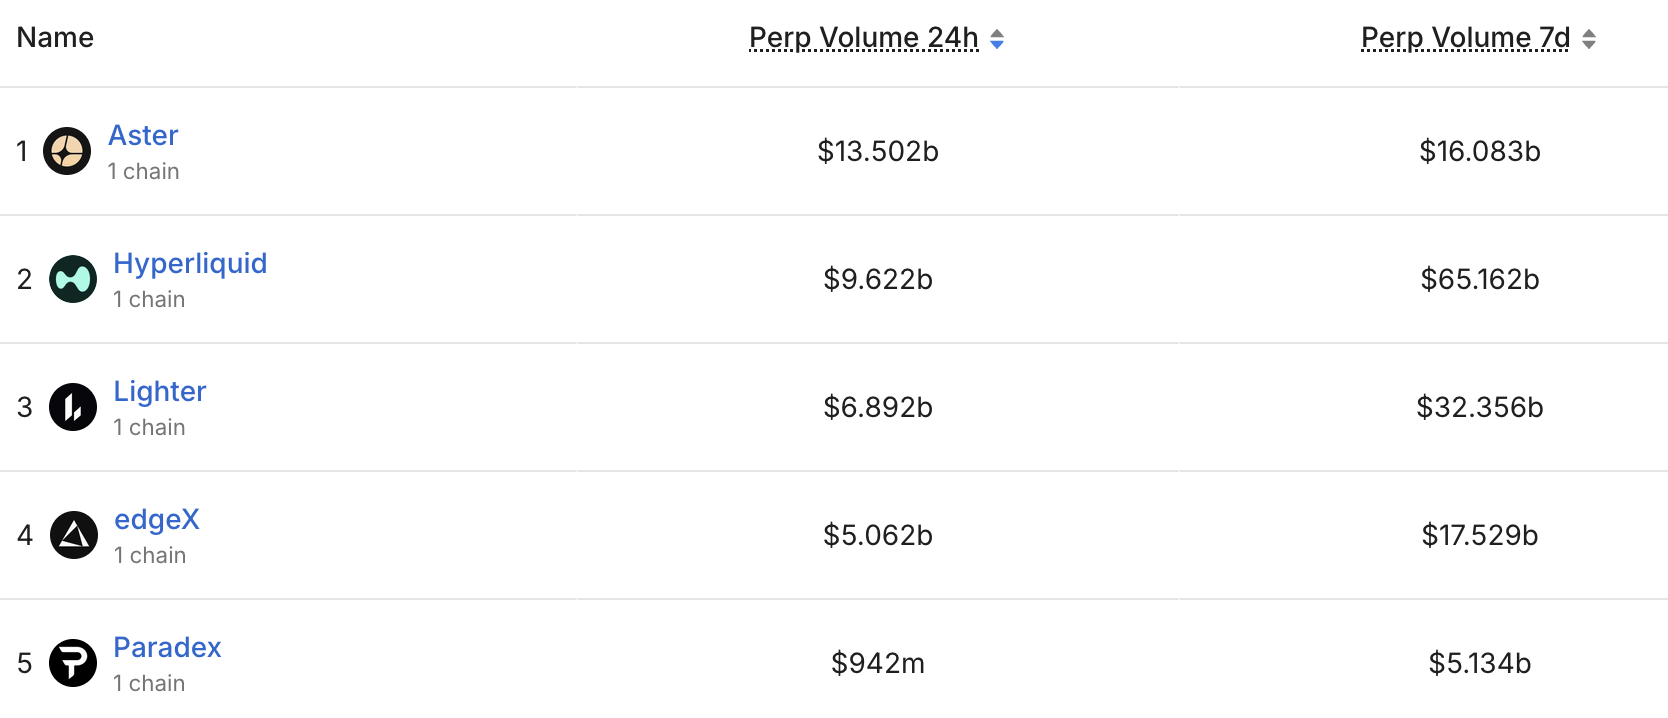Click the Aster protocol logo icon

[67, 151]
